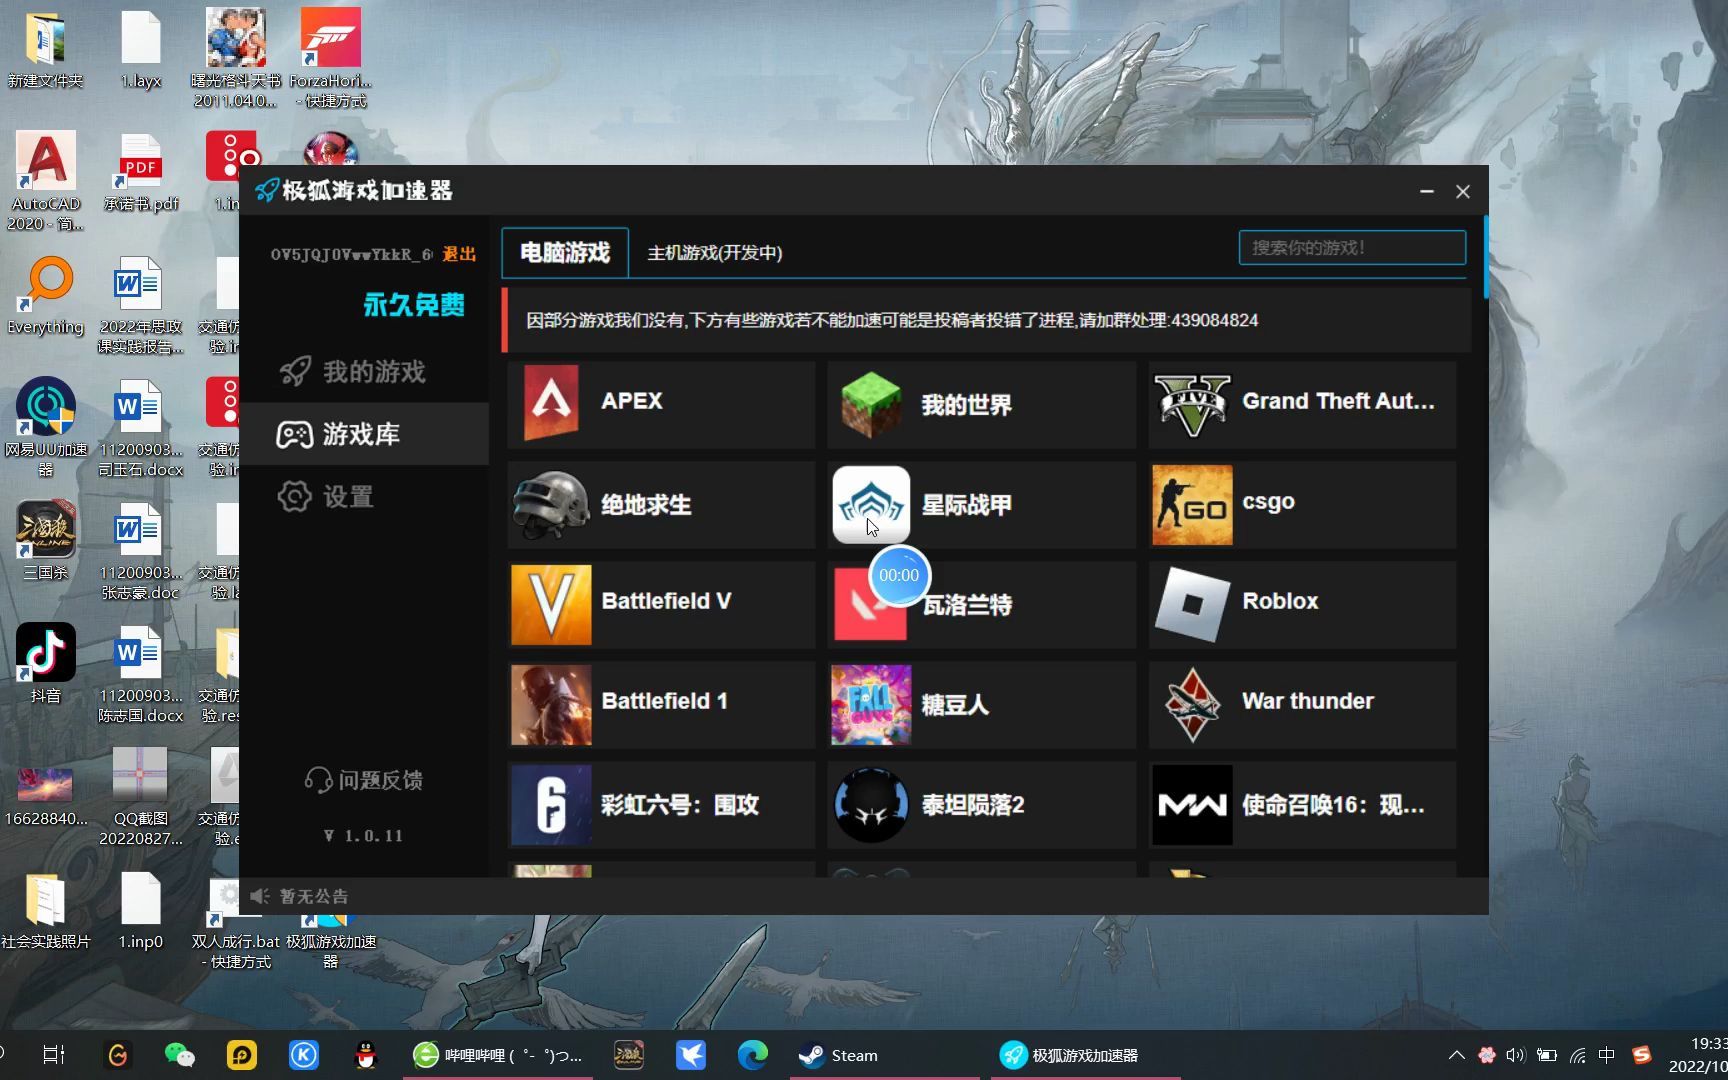Choose the Grand Theft Auto V icon
The image size is (1728, 1080).
(1192, 404)
